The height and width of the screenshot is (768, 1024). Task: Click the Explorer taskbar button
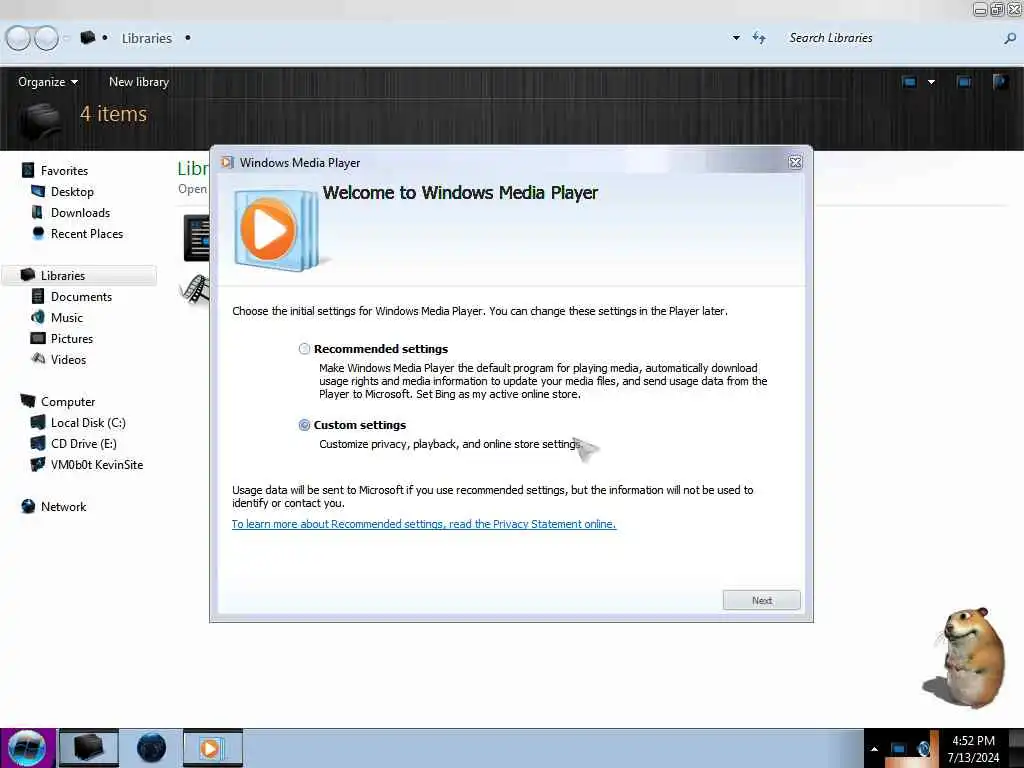point(89,748)
